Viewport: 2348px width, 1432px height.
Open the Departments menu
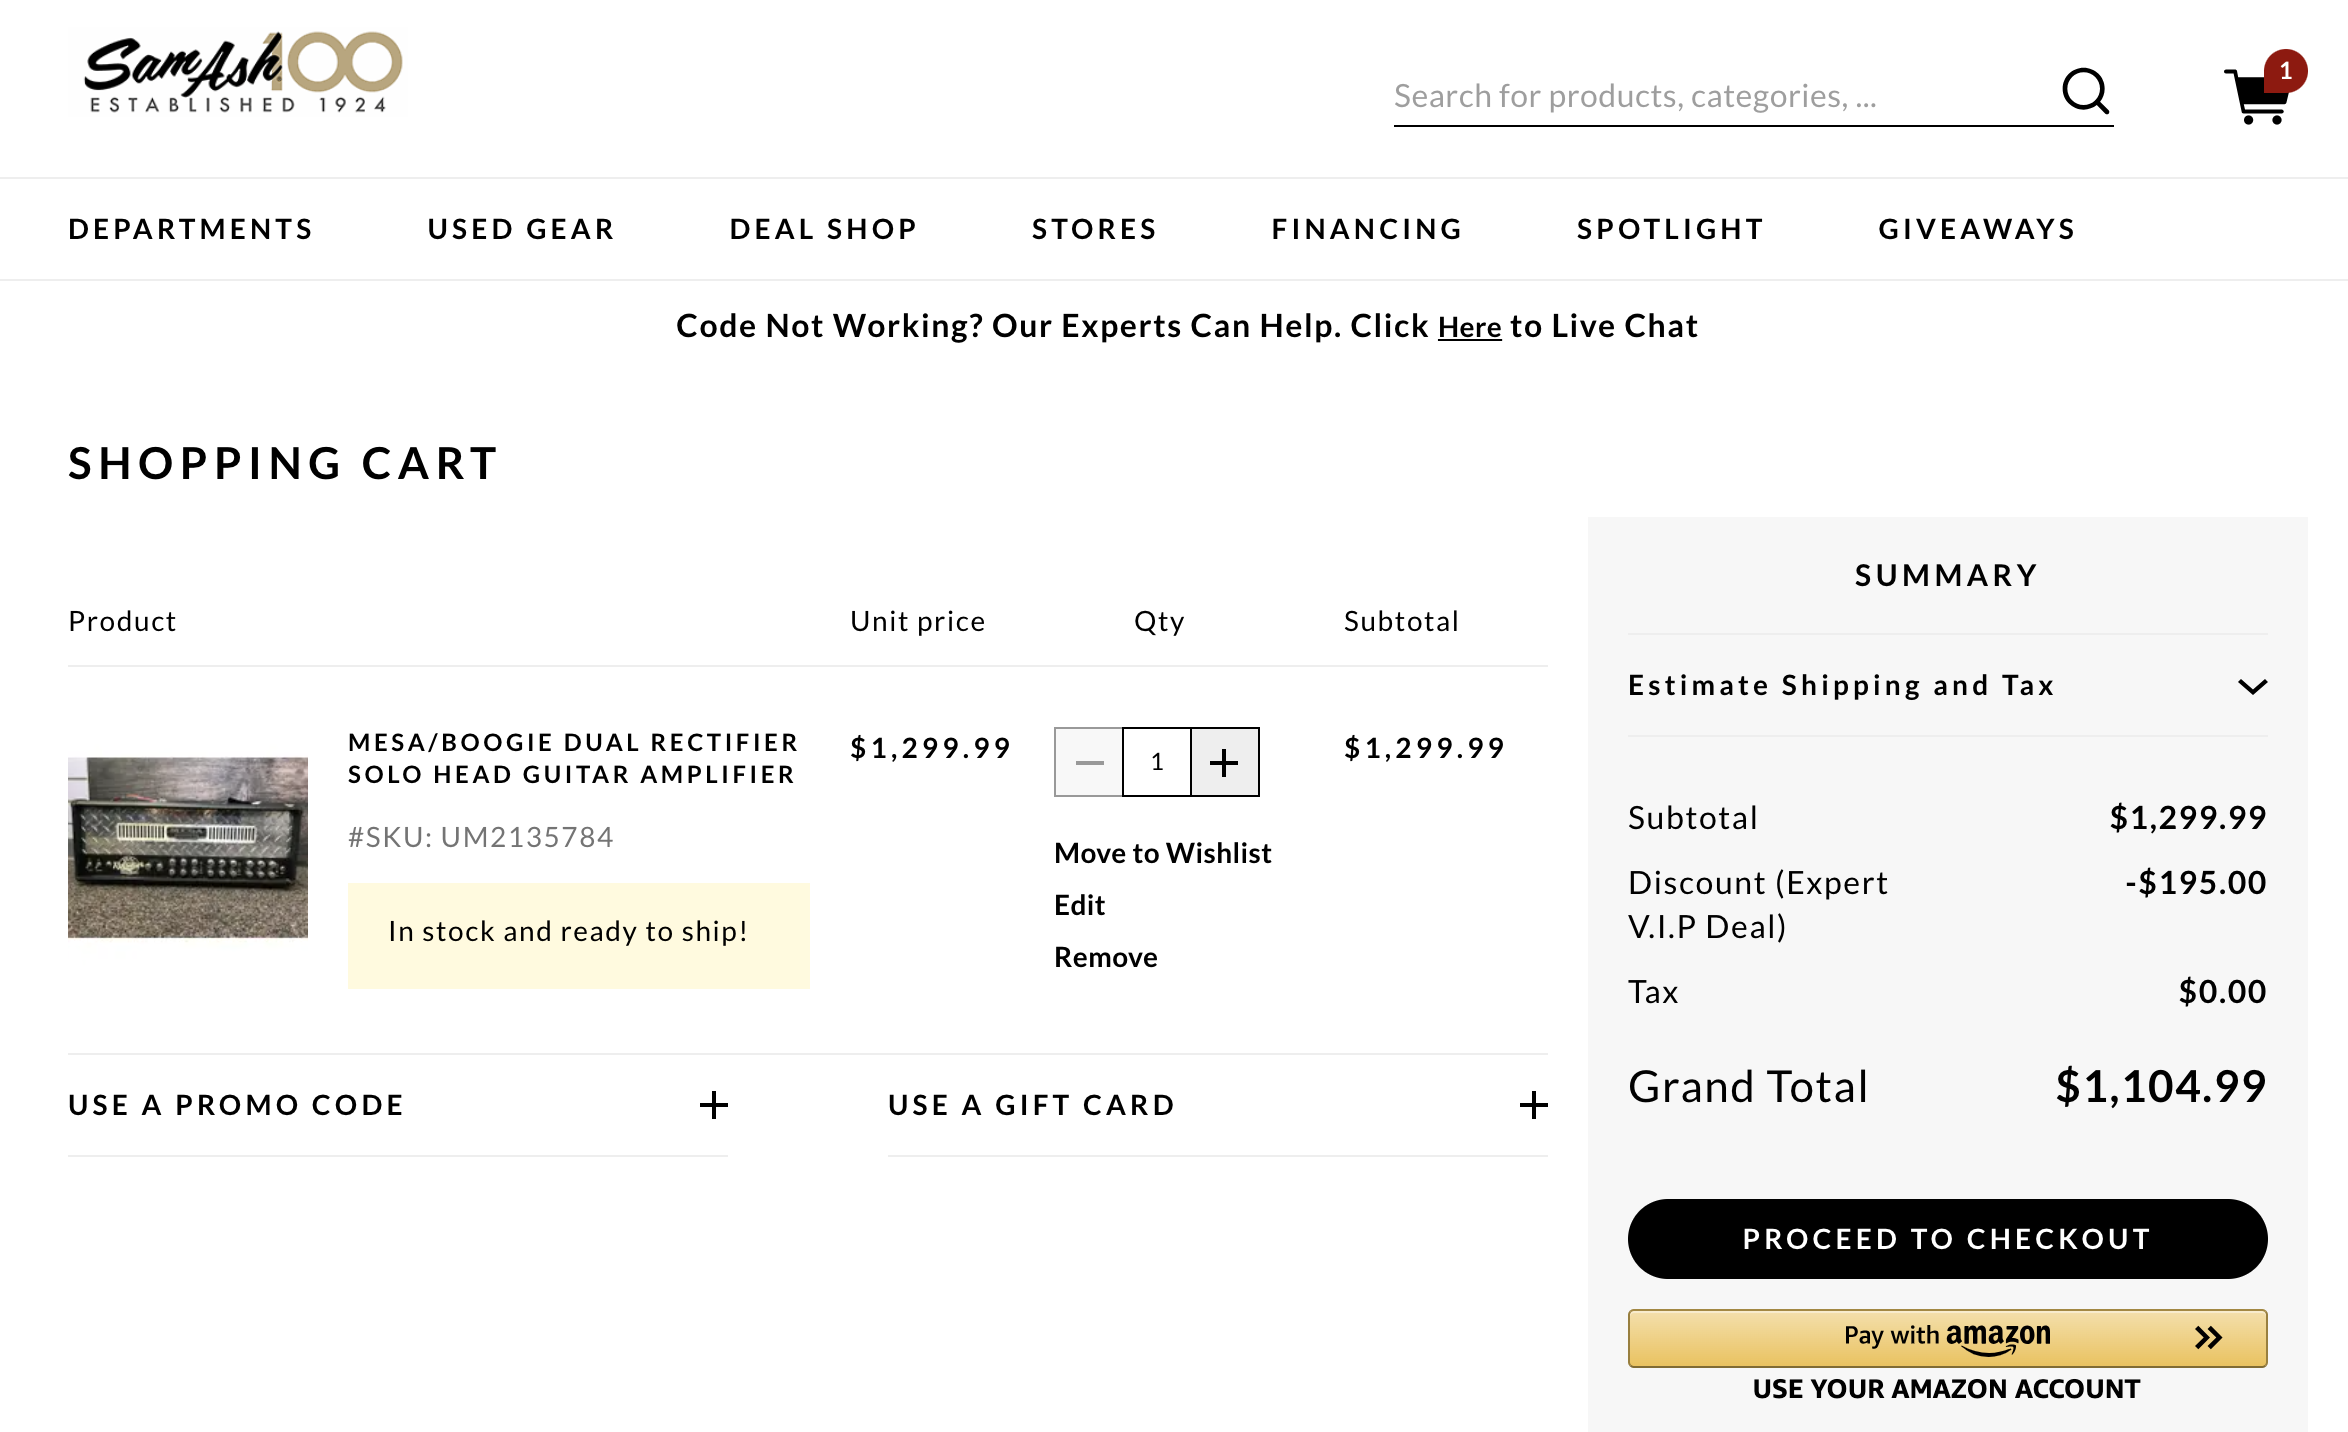click(190, 229)
